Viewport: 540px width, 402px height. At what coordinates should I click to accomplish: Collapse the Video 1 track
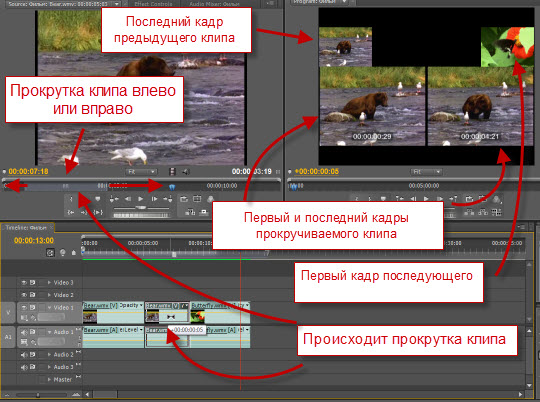click(x=49, y=307)
